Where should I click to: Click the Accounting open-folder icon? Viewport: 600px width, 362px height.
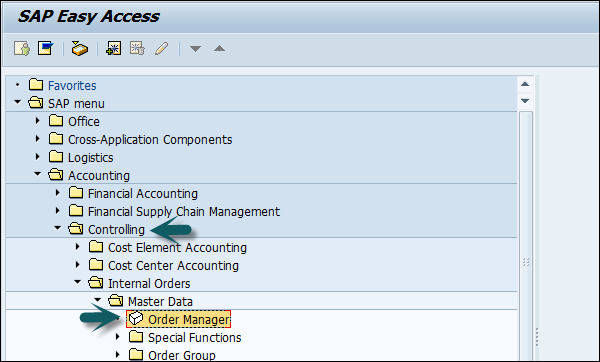(55, 174)
